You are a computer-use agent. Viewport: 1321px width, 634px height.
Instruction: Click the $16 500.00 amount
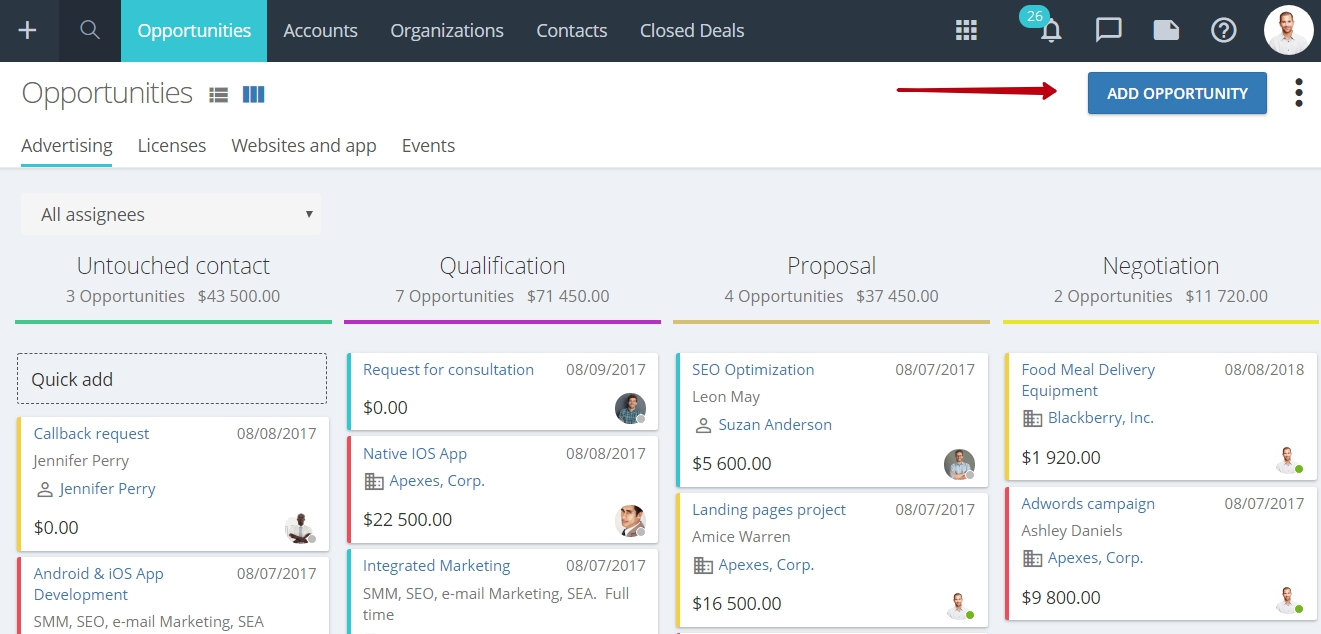click(x=737, y=604)
